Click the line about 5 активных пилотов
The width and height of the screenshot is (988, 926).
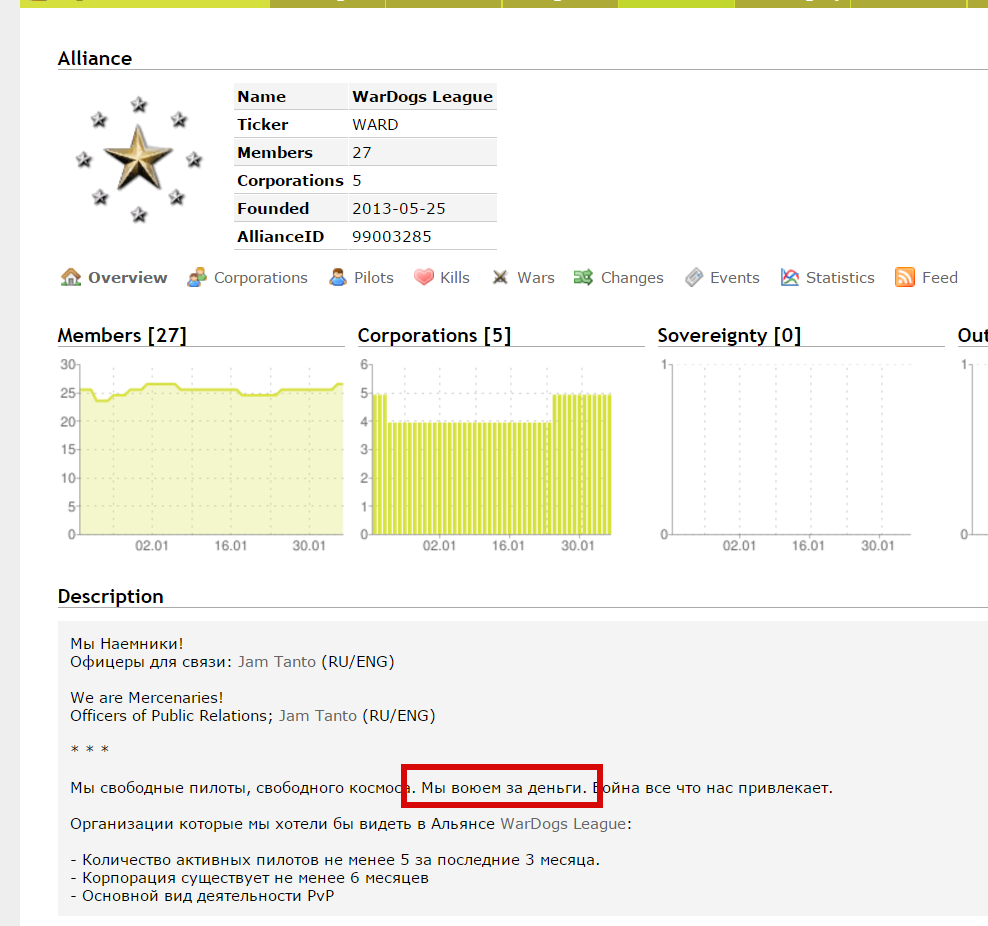click(335, 860)
